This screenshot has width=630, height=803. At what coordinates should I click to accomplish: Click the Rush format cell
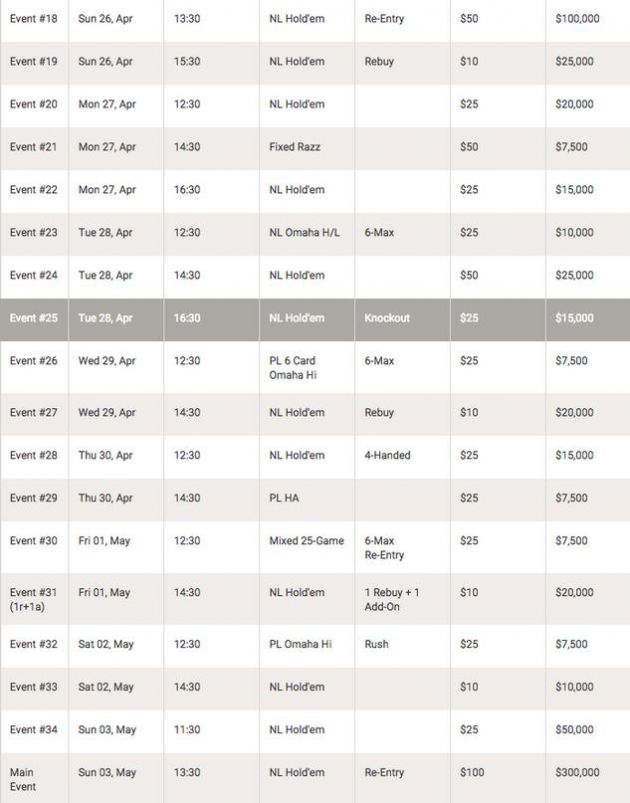click(x=376, y=644)
